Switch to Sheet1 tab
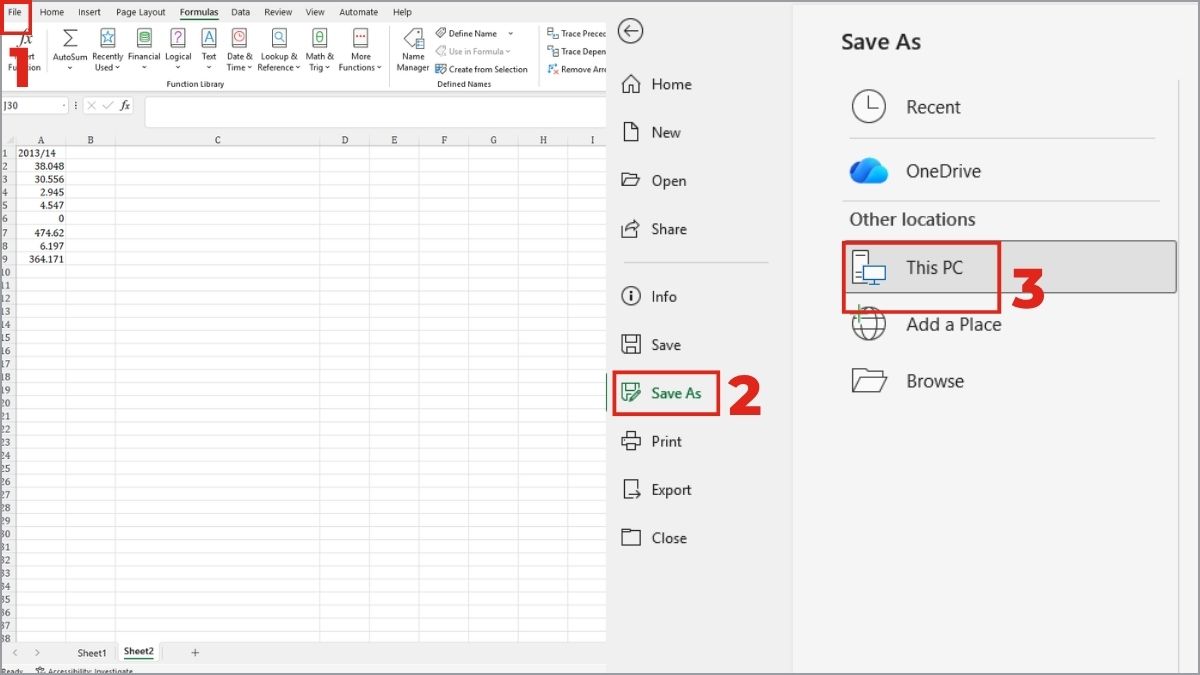Viewport: 1200px width, 675px height. (x=92, y=653)
